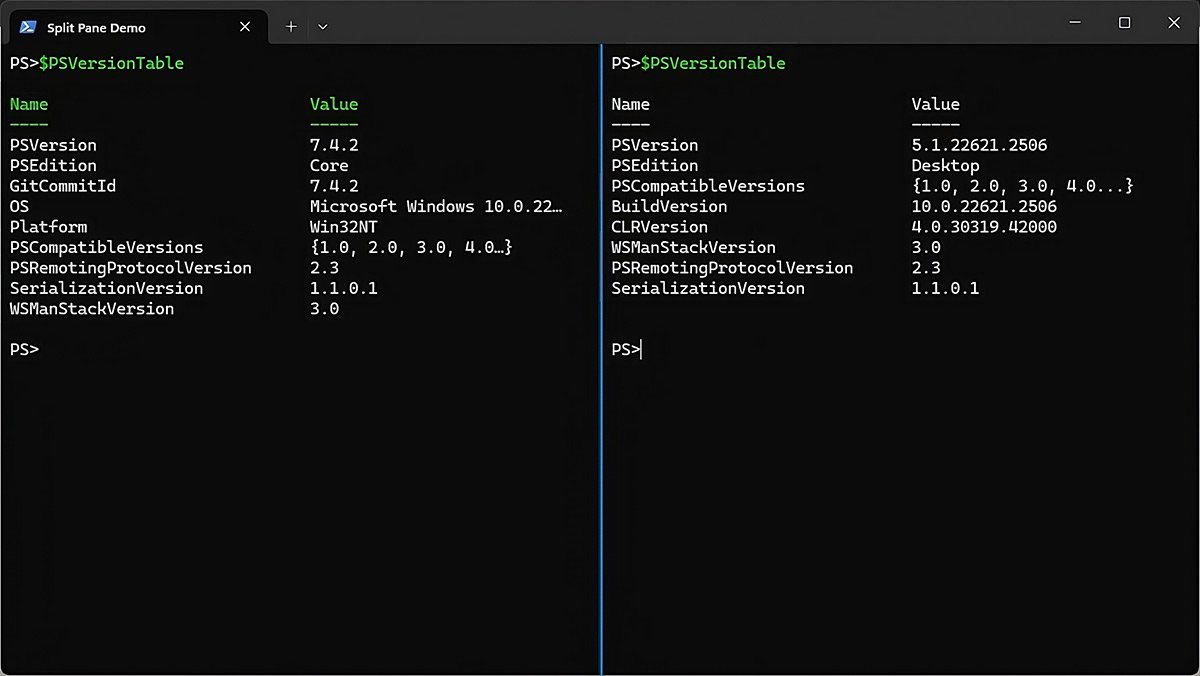Click the 5.1.22621.2506 PSVersion value
The image size is (1200, 676).
coord(979,145)
